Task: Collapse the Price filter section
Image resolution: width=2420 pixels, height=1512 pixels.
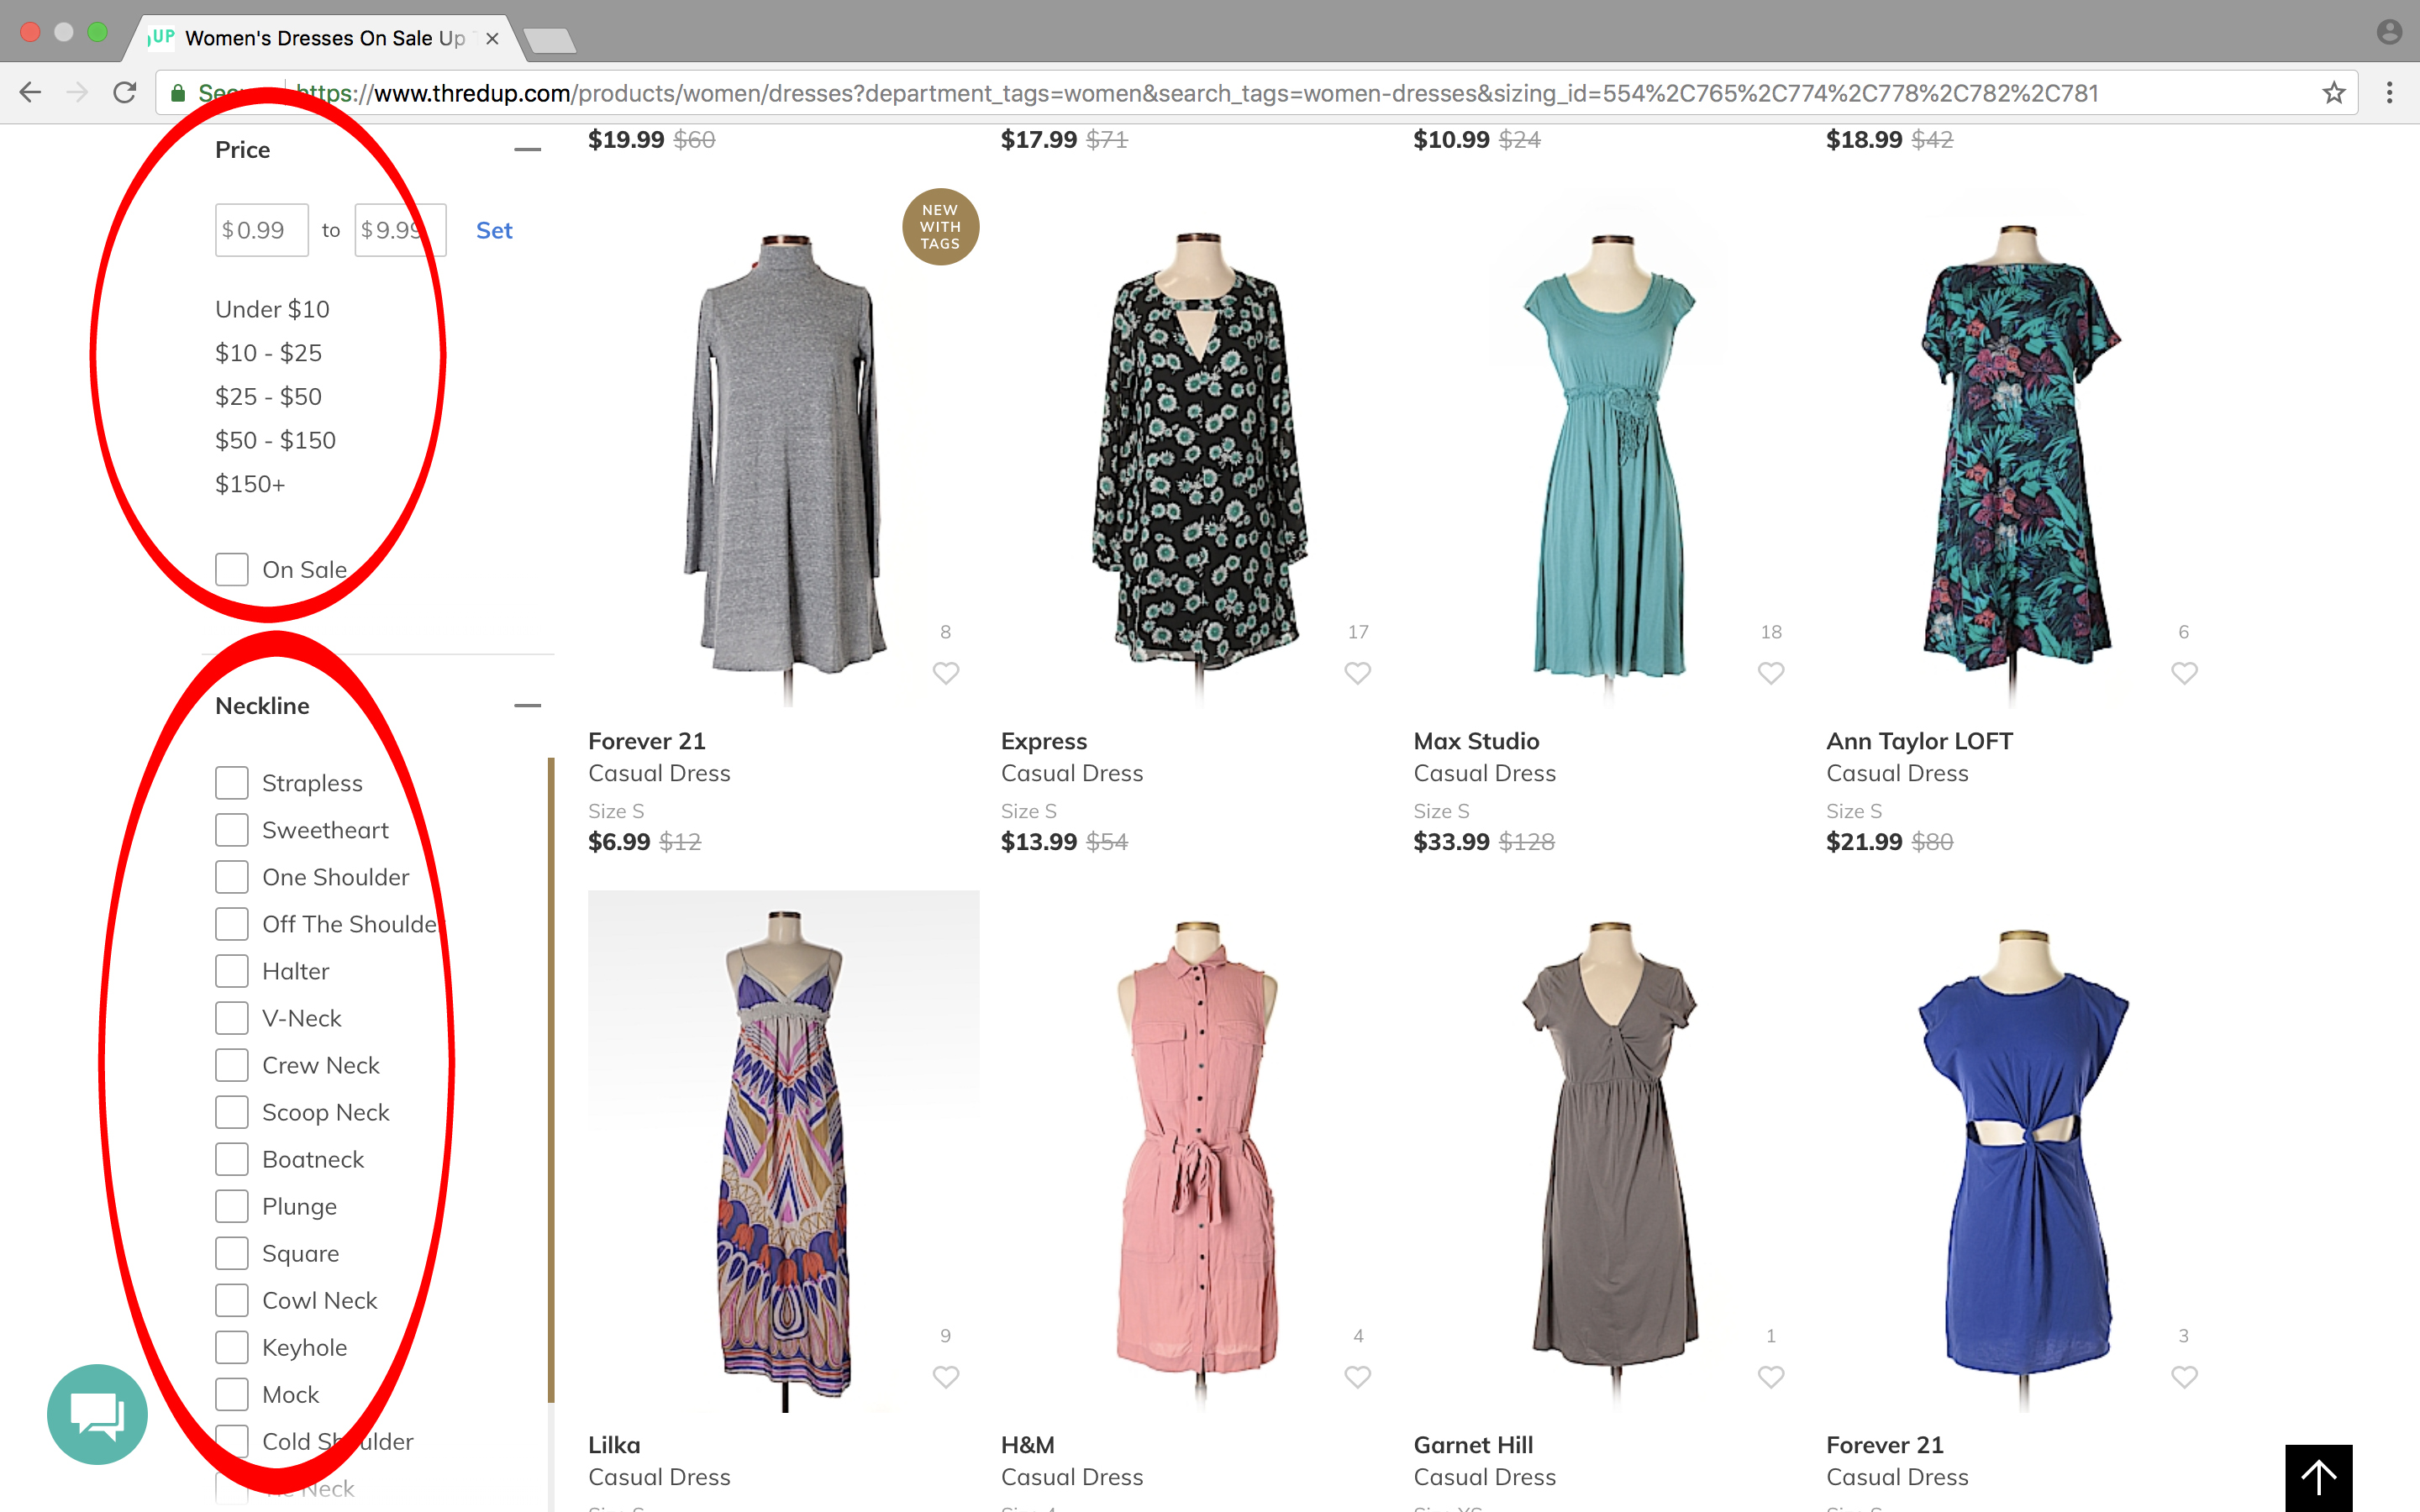Action: 527,150
